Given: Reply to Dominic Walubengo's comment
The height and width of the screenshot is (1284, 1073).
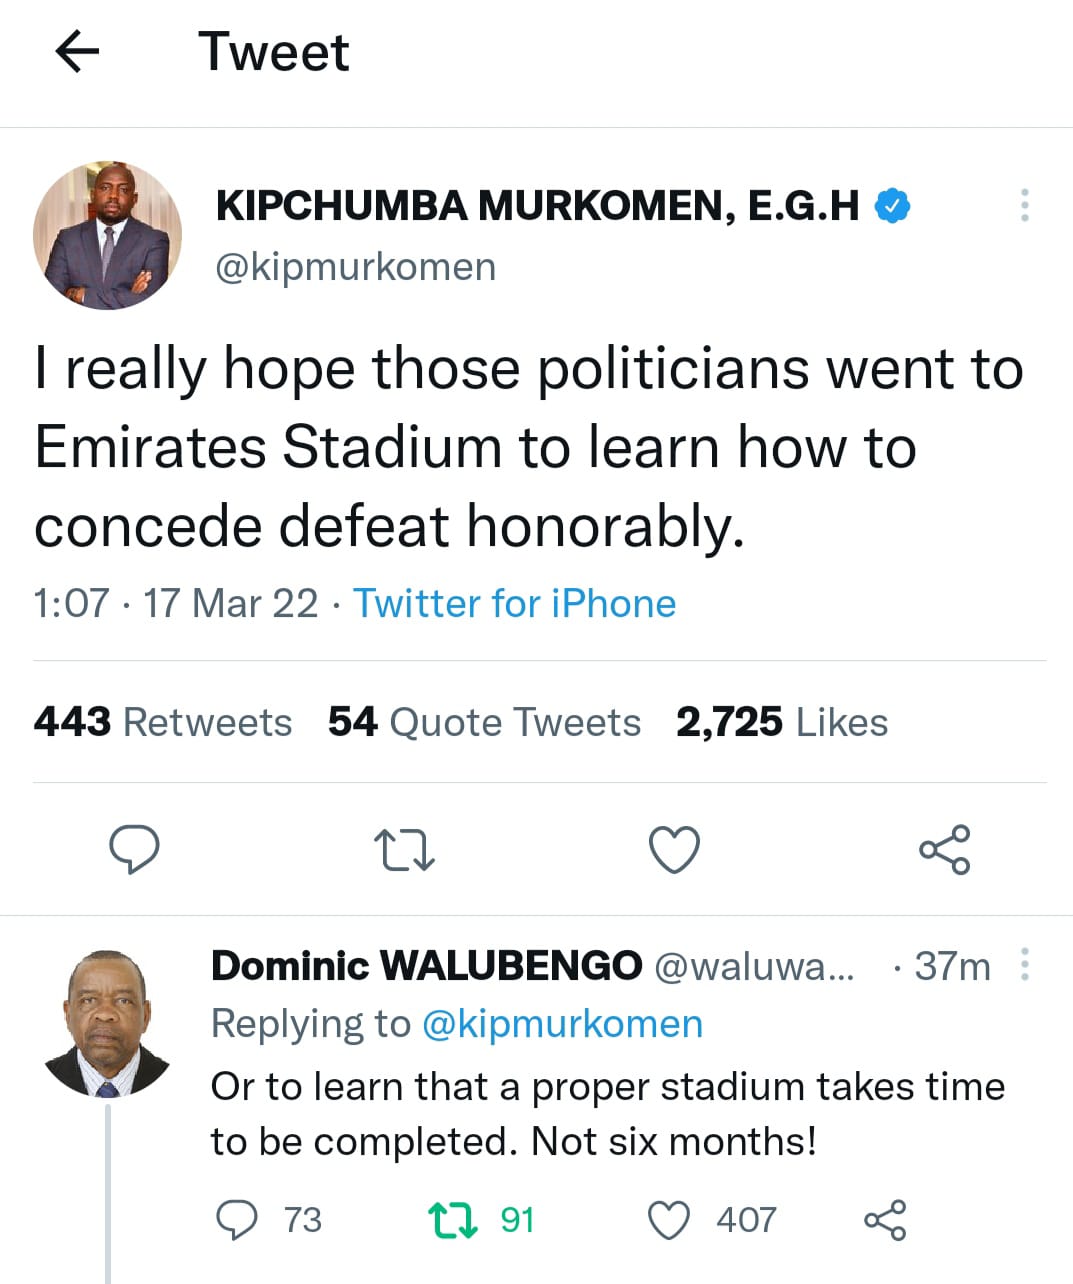Looking at the screenshot, I should coord(237,1220).
